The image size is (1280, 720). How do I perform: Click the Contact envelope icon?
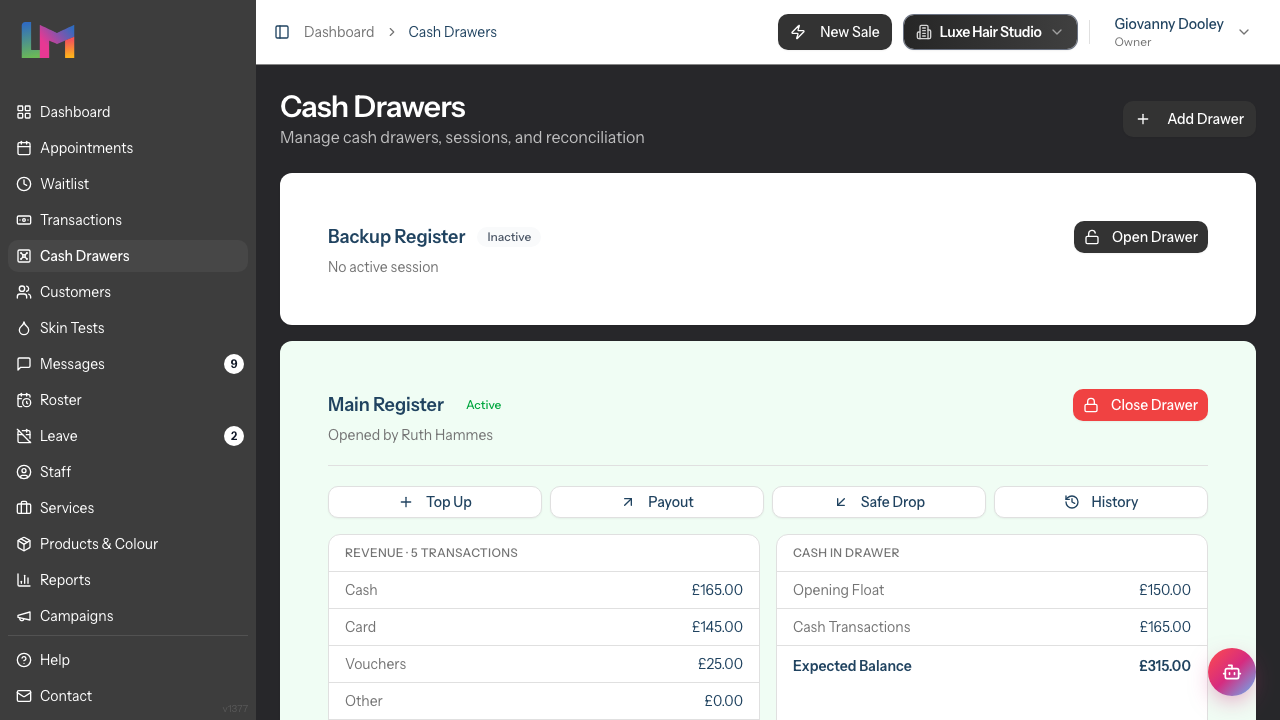coord(24,696)
